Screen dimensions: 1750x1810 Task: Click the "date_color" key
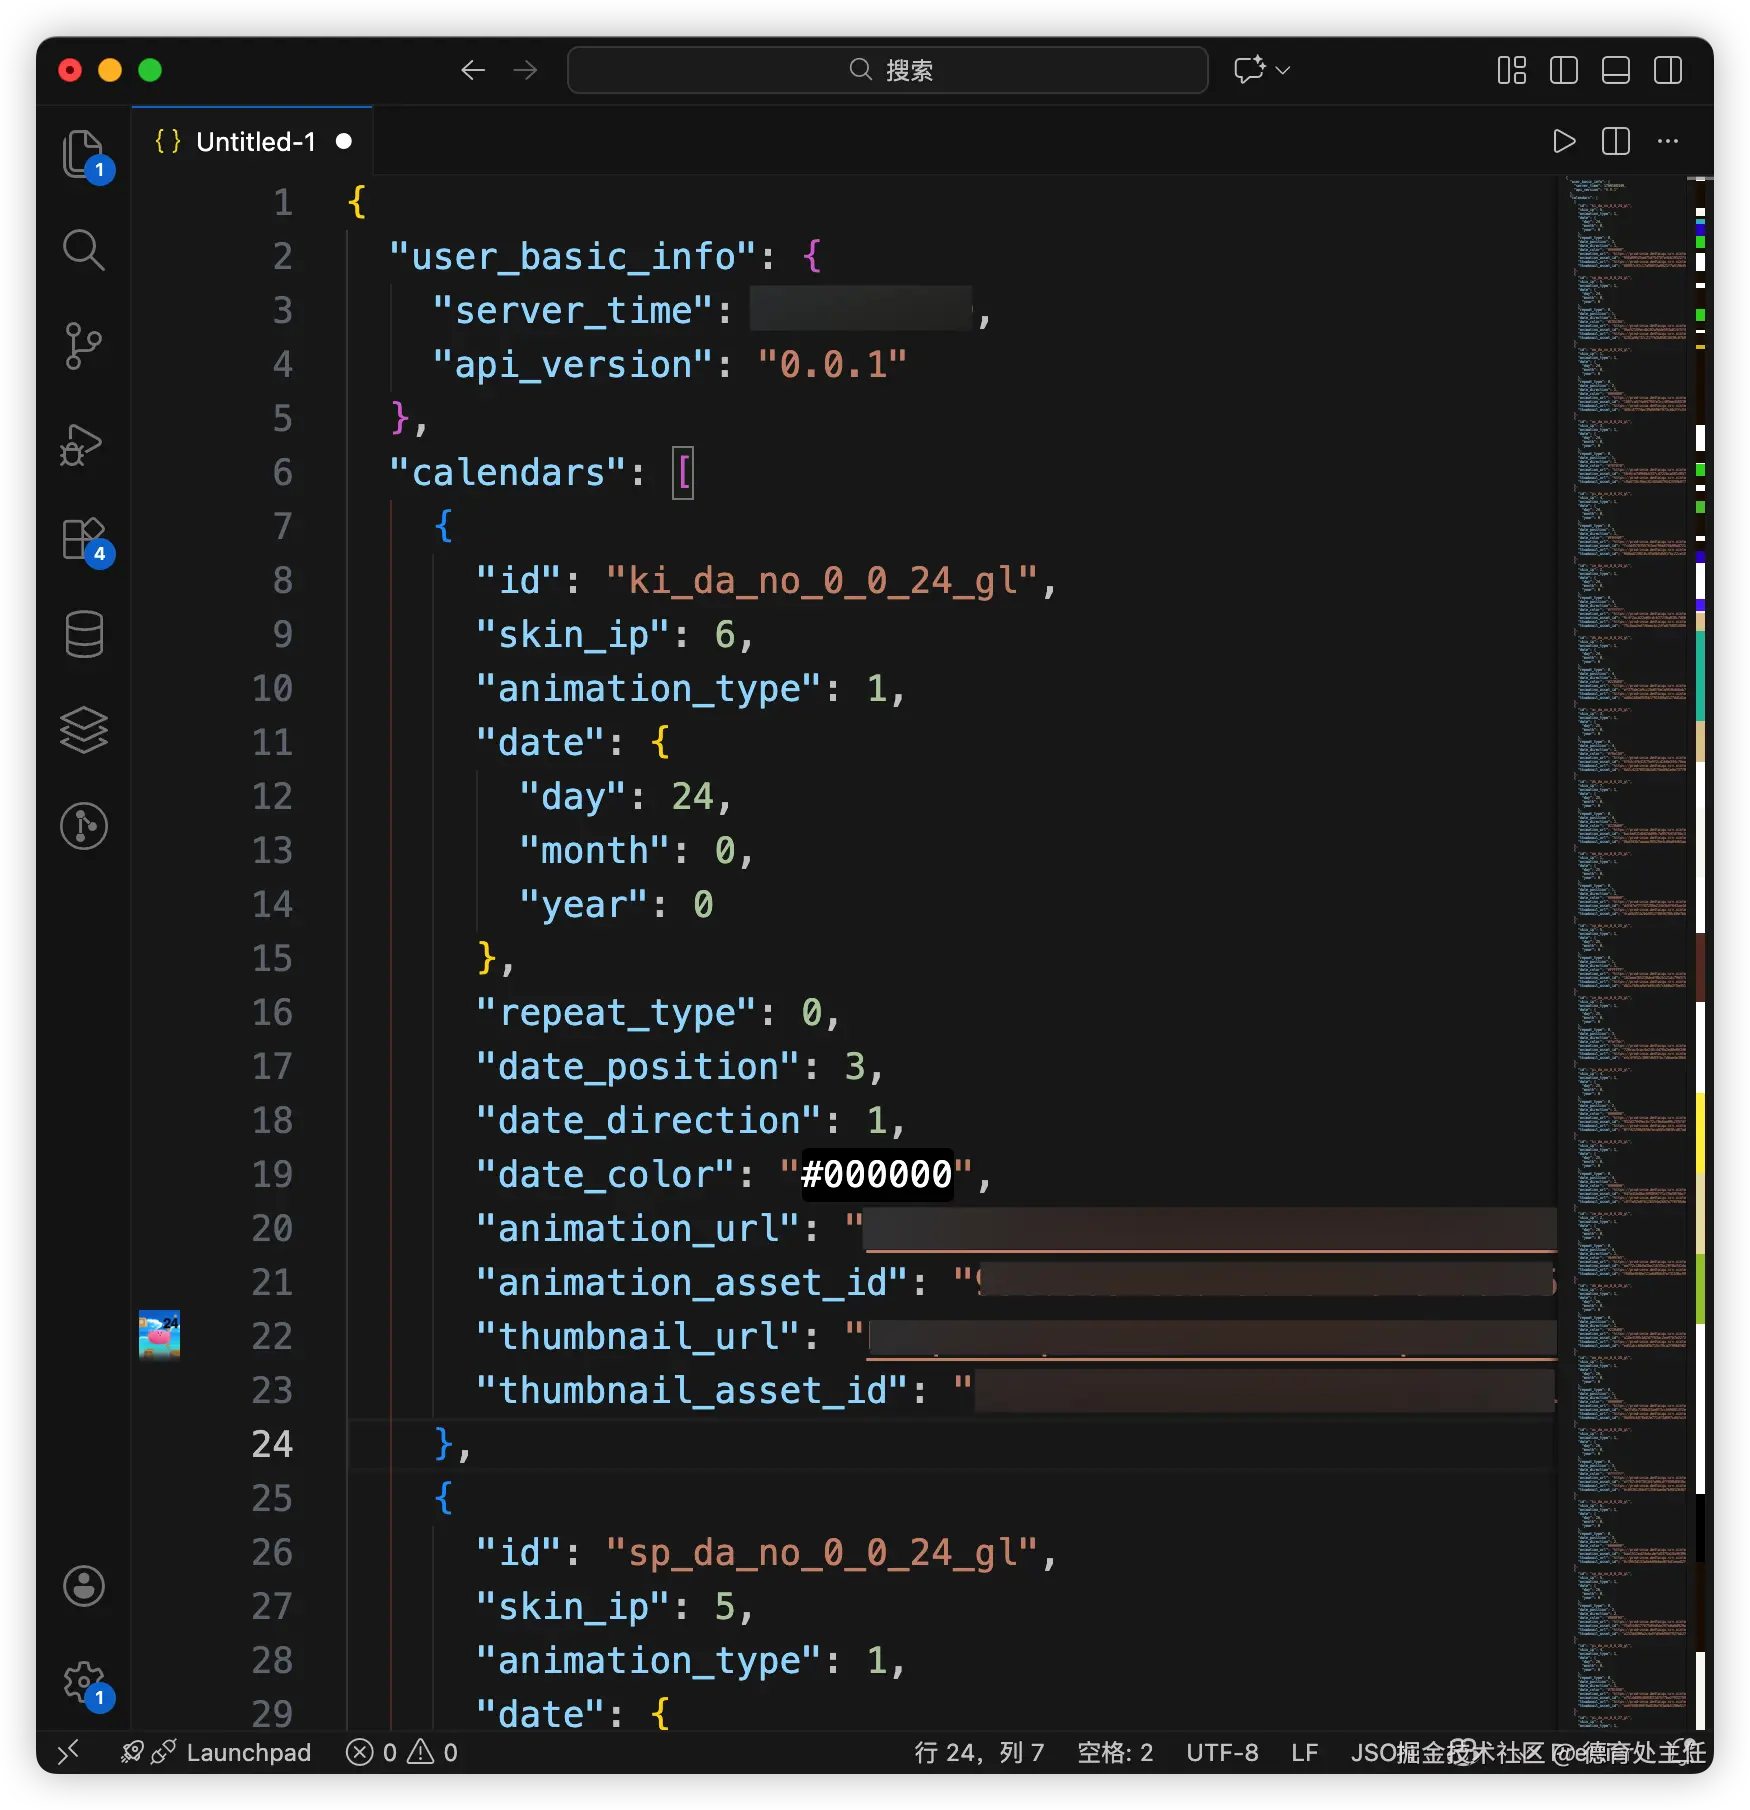(606, 1175)
